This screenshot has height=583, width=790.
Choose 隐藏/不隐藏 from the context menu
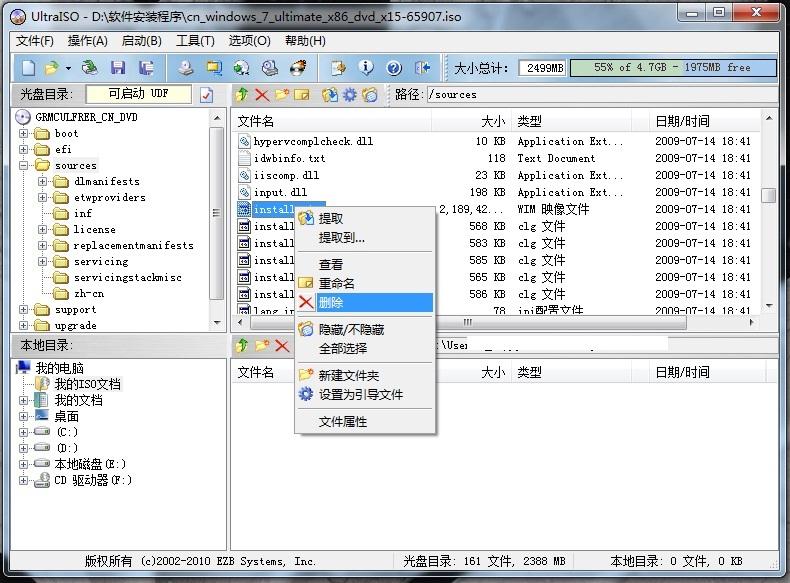coord(365,329)
